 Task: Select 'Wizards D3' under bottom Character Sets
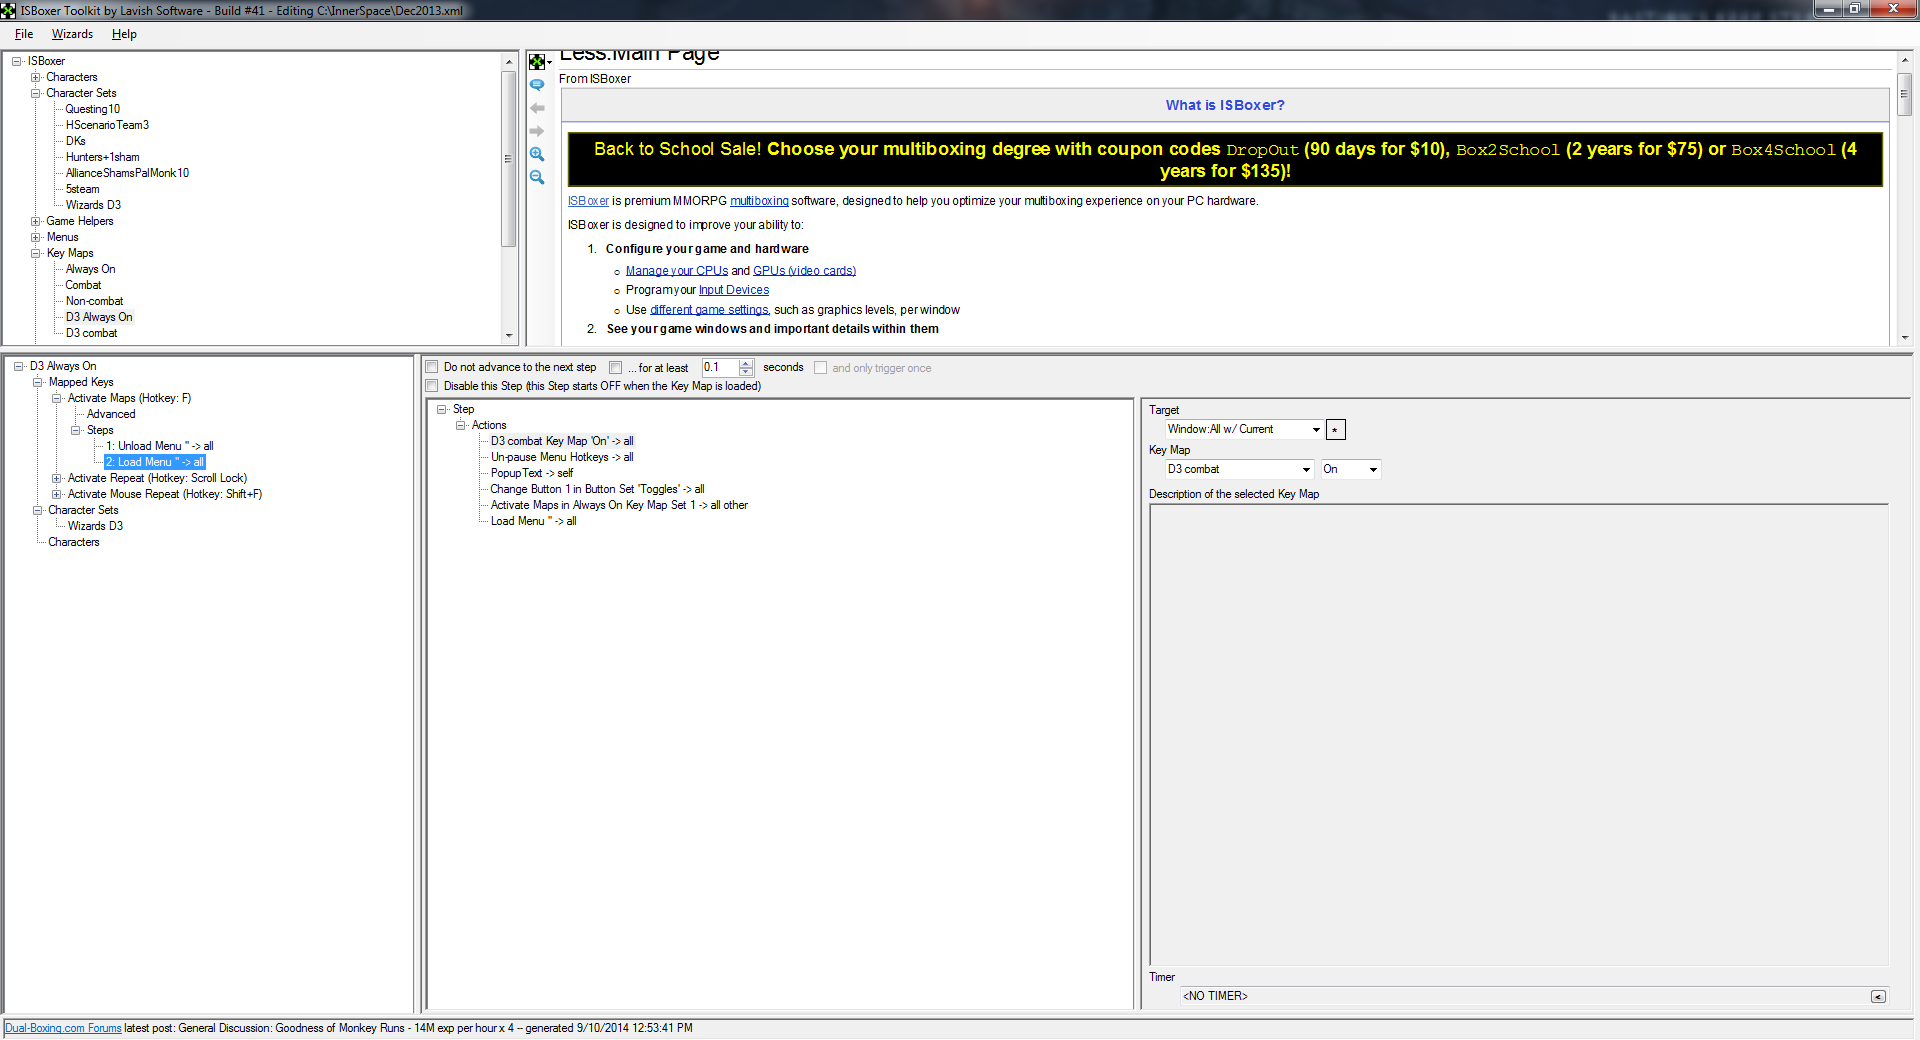tap(95, 526)
